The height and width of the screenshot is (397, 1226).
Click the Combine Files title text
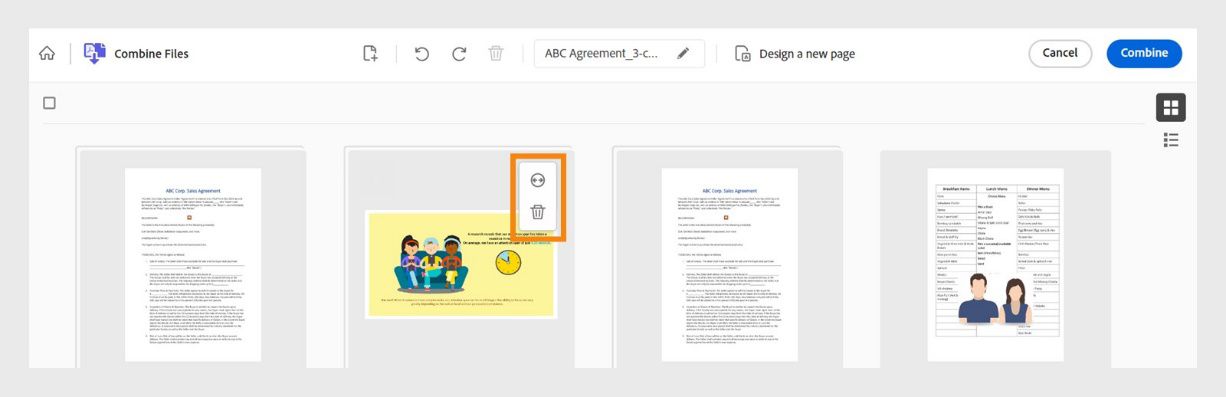tap(152, 54)
